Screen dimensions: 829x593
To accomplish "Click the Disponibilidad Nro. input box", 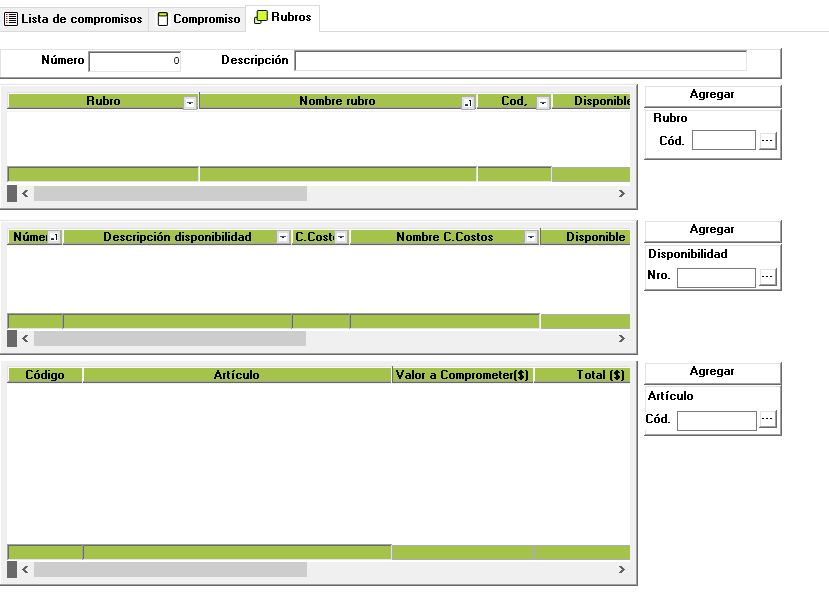I will coord(716,277).
